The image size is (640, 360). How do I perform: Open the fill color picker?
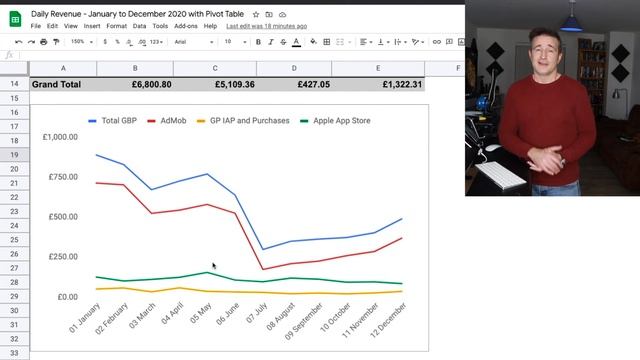tap(313, 42)
